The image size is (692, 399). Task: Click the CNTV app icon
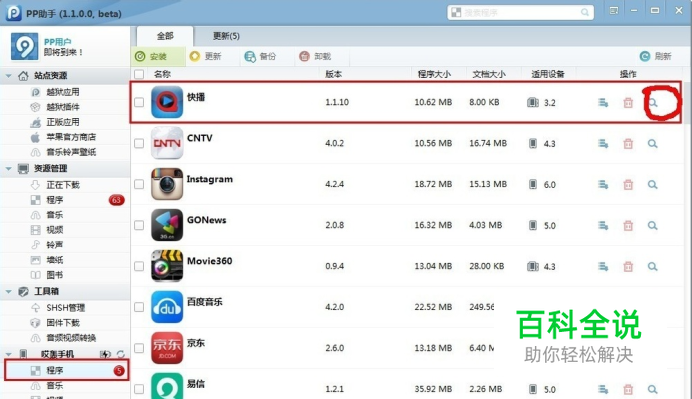(x=167, y=143)
